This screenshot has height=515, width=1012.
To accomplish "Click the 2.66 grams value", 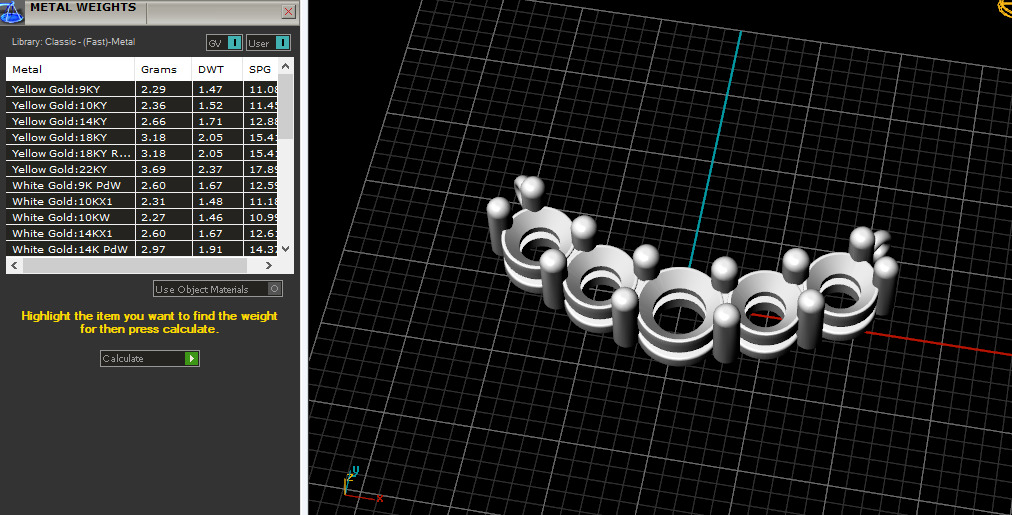I will 154,121.
